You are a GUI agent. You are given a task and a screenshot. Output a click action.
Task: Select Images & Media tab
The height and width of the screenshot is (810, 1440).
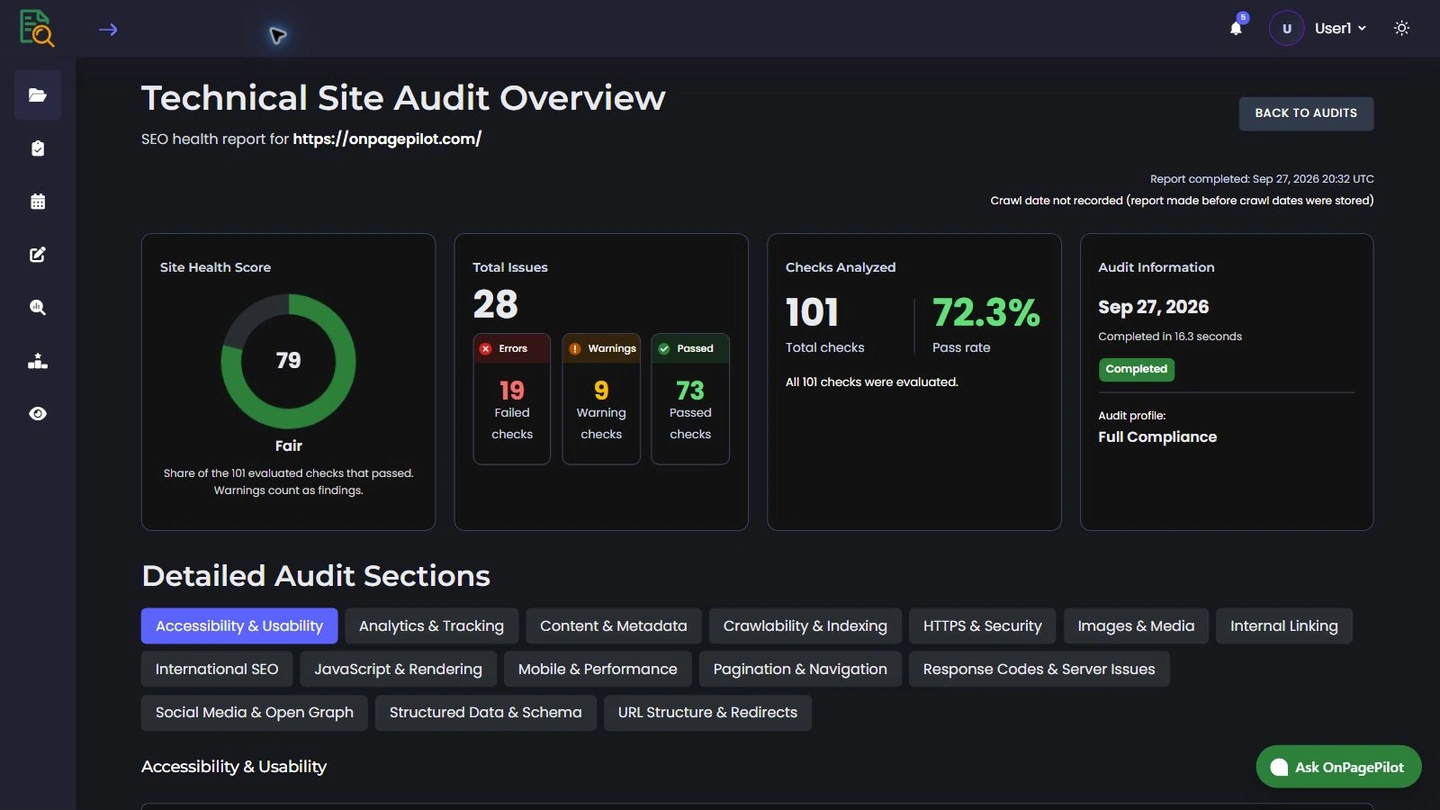(1136, 626)
